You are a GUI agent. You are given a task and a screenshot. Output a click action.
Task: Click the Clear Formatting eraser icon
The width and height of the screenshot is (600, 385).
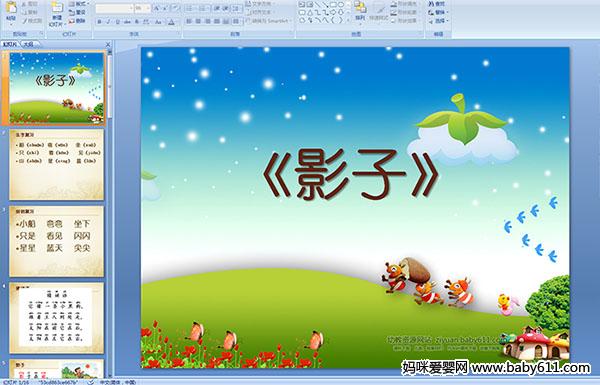pos(175,8)
